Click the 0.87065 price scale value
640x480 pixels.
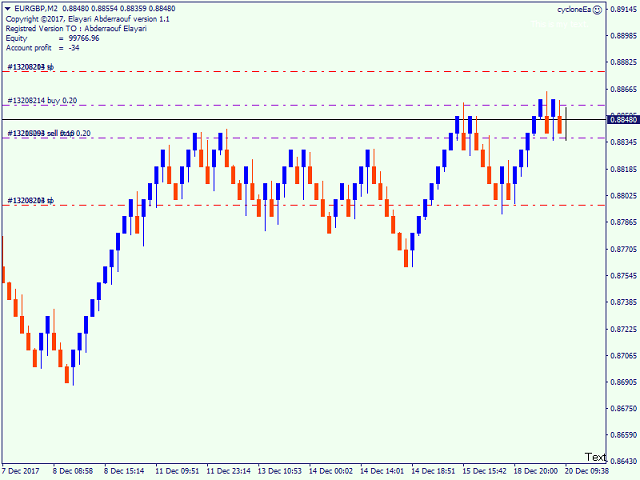click(624, 356)
